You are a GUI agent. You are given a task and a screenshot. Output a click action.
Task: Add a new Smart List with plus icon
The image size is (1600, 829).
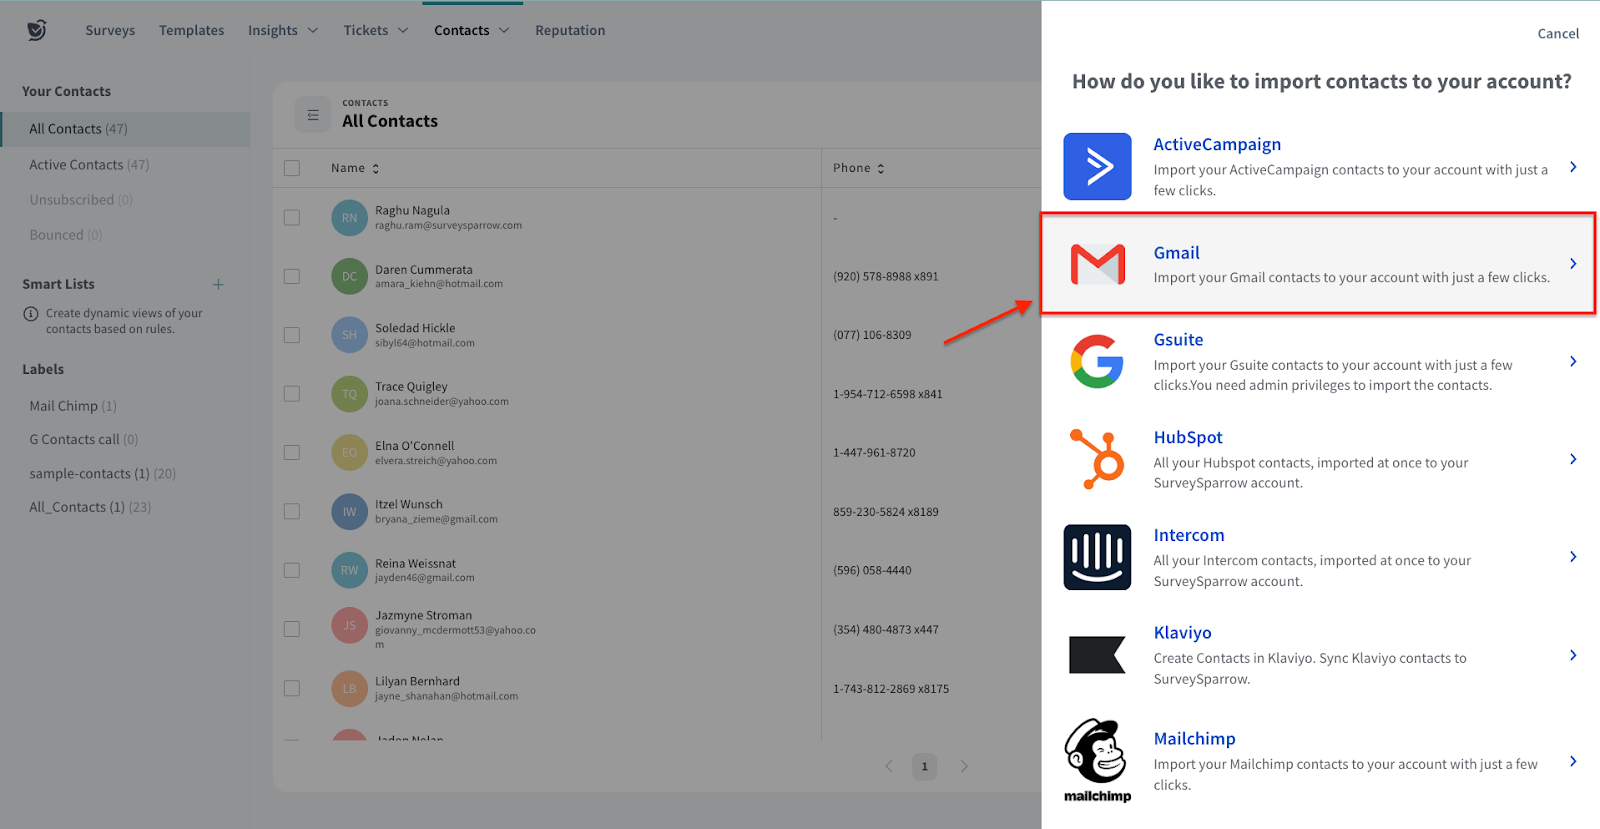click(x=218, y=285)
